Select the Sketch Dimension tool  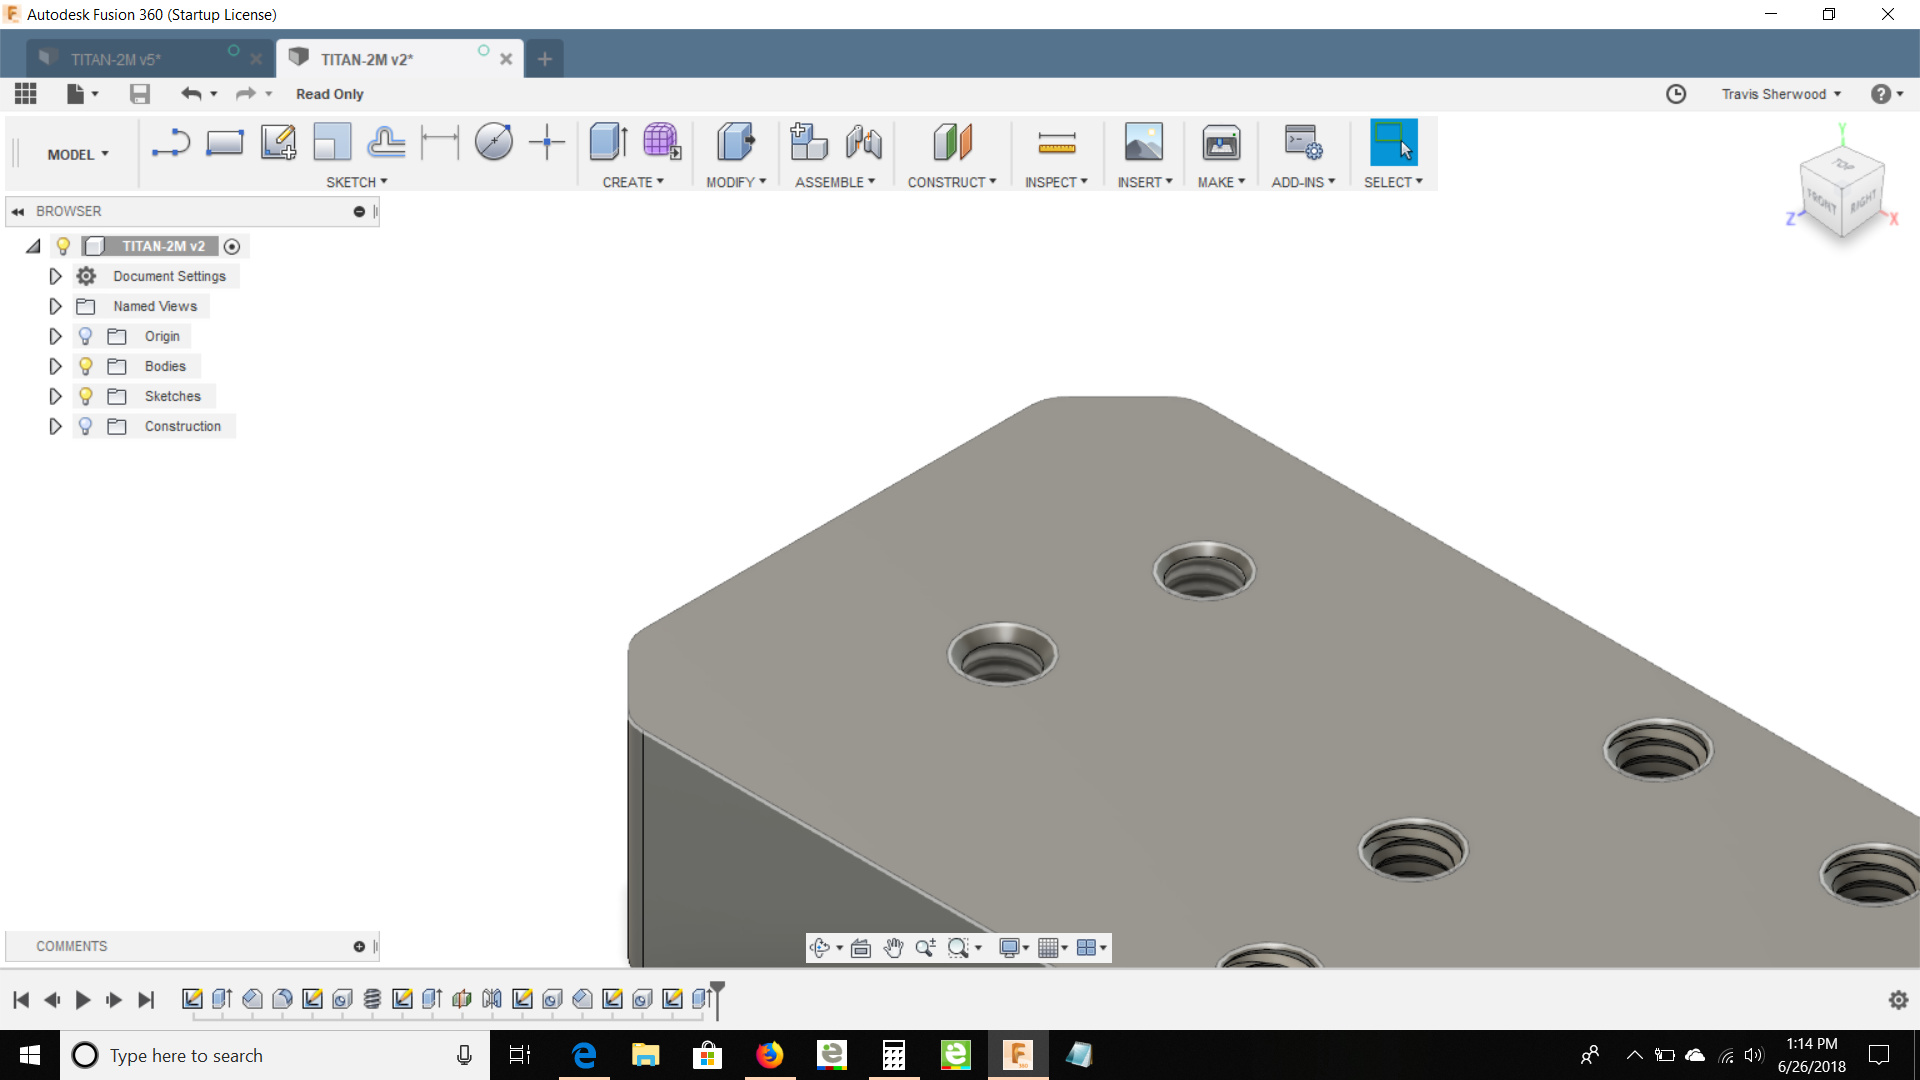[x=439, y=142]
